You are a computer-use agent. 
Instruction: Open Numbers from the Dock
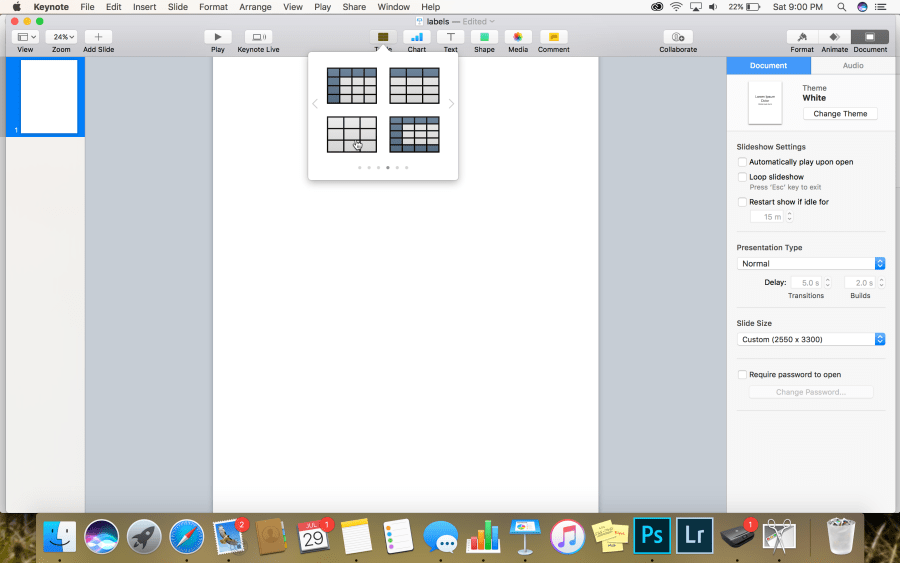(483, 537)
